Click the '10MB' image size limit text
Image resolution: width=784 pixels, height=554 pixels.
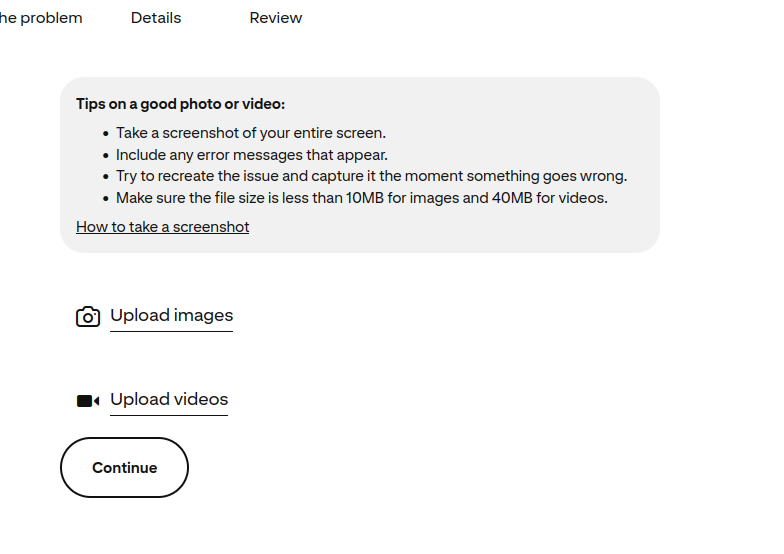365,198
